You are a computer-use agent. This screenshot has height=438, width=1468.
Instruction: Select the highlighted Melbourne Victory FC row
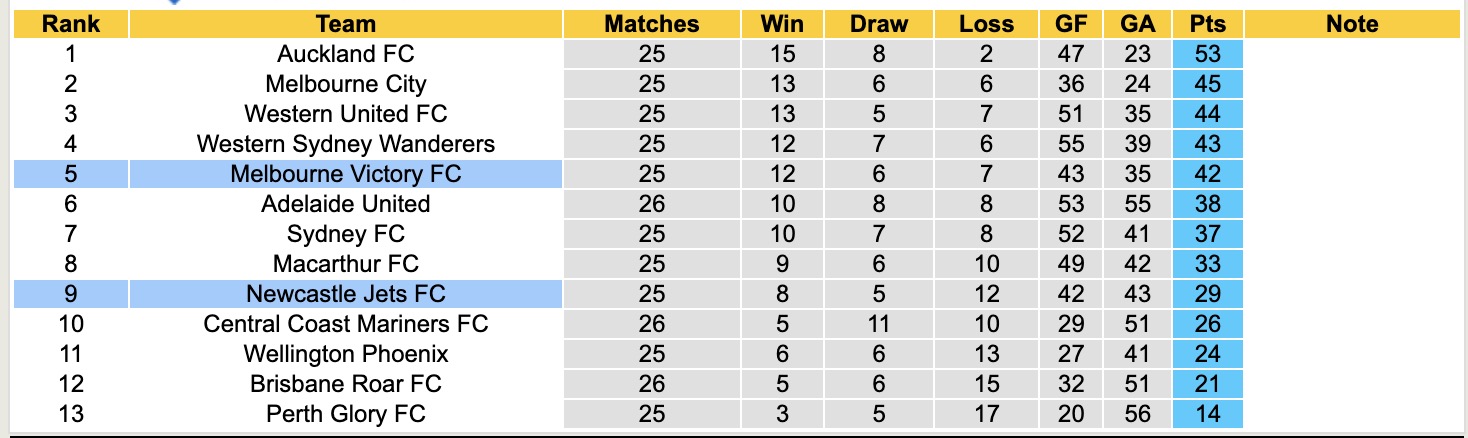coord(345,174)
